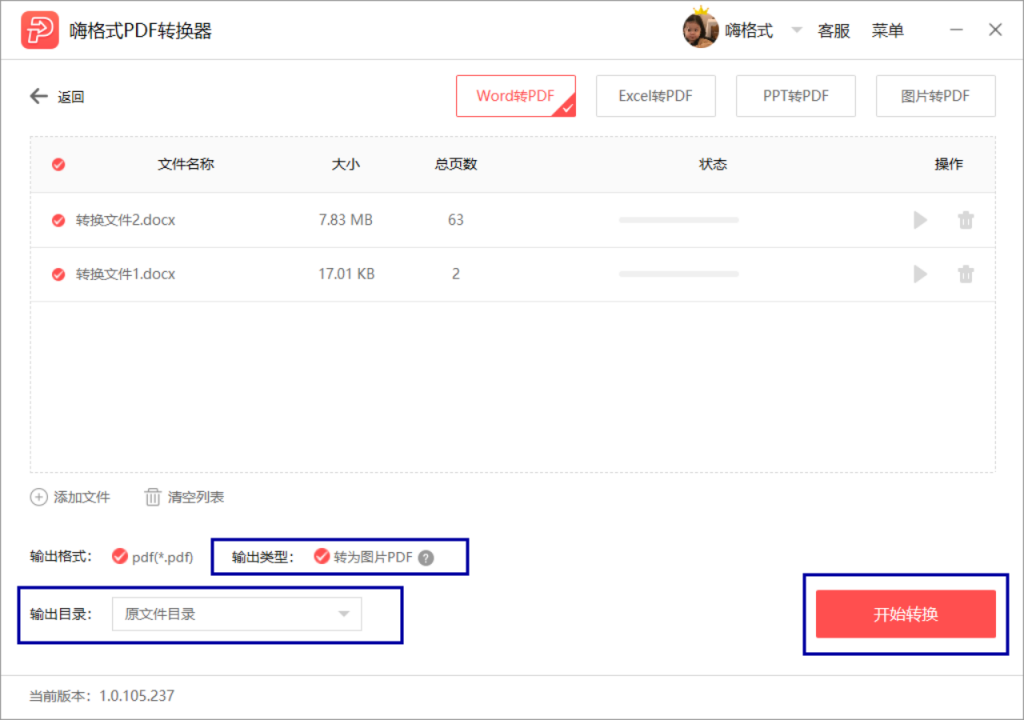Click the 大小 column header
This screenshot has height=720, width=1024.
[x=345, y=164]
